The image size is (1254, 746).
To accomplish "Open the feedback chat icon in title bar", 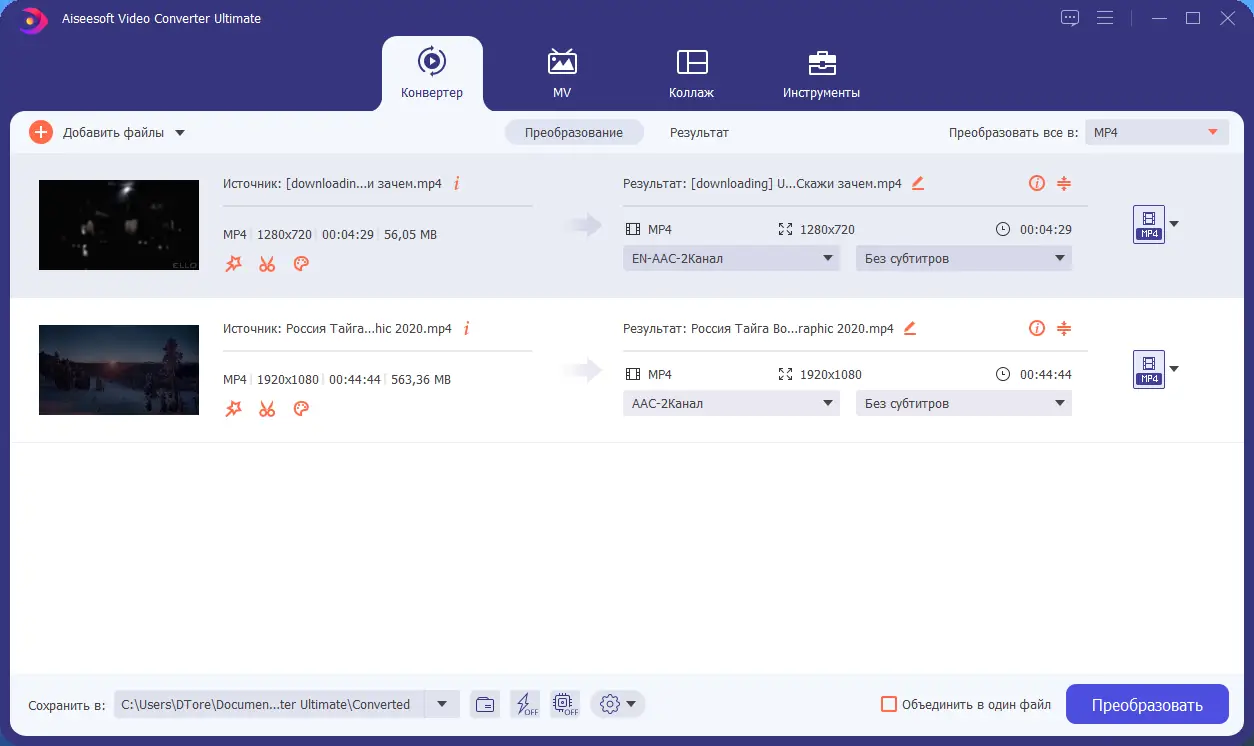I will 1070,18.
